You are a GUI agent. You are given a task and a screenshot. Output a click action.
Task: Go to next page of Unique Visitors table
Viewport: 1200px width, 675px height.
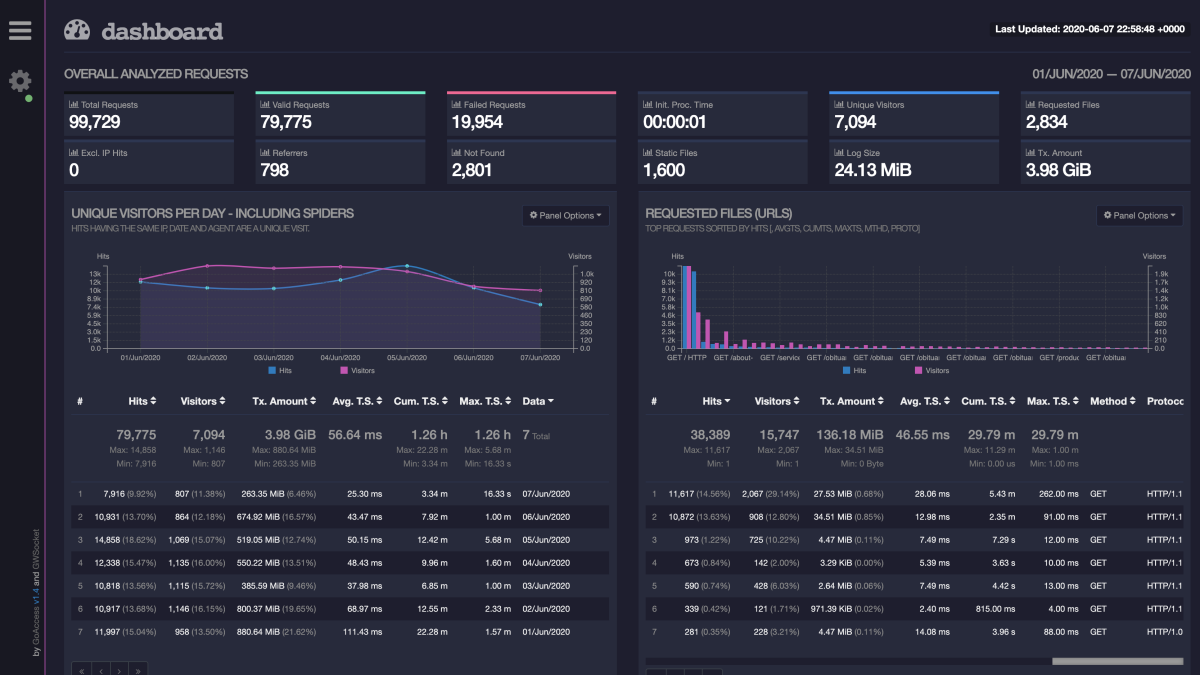(x=119, y=669)
